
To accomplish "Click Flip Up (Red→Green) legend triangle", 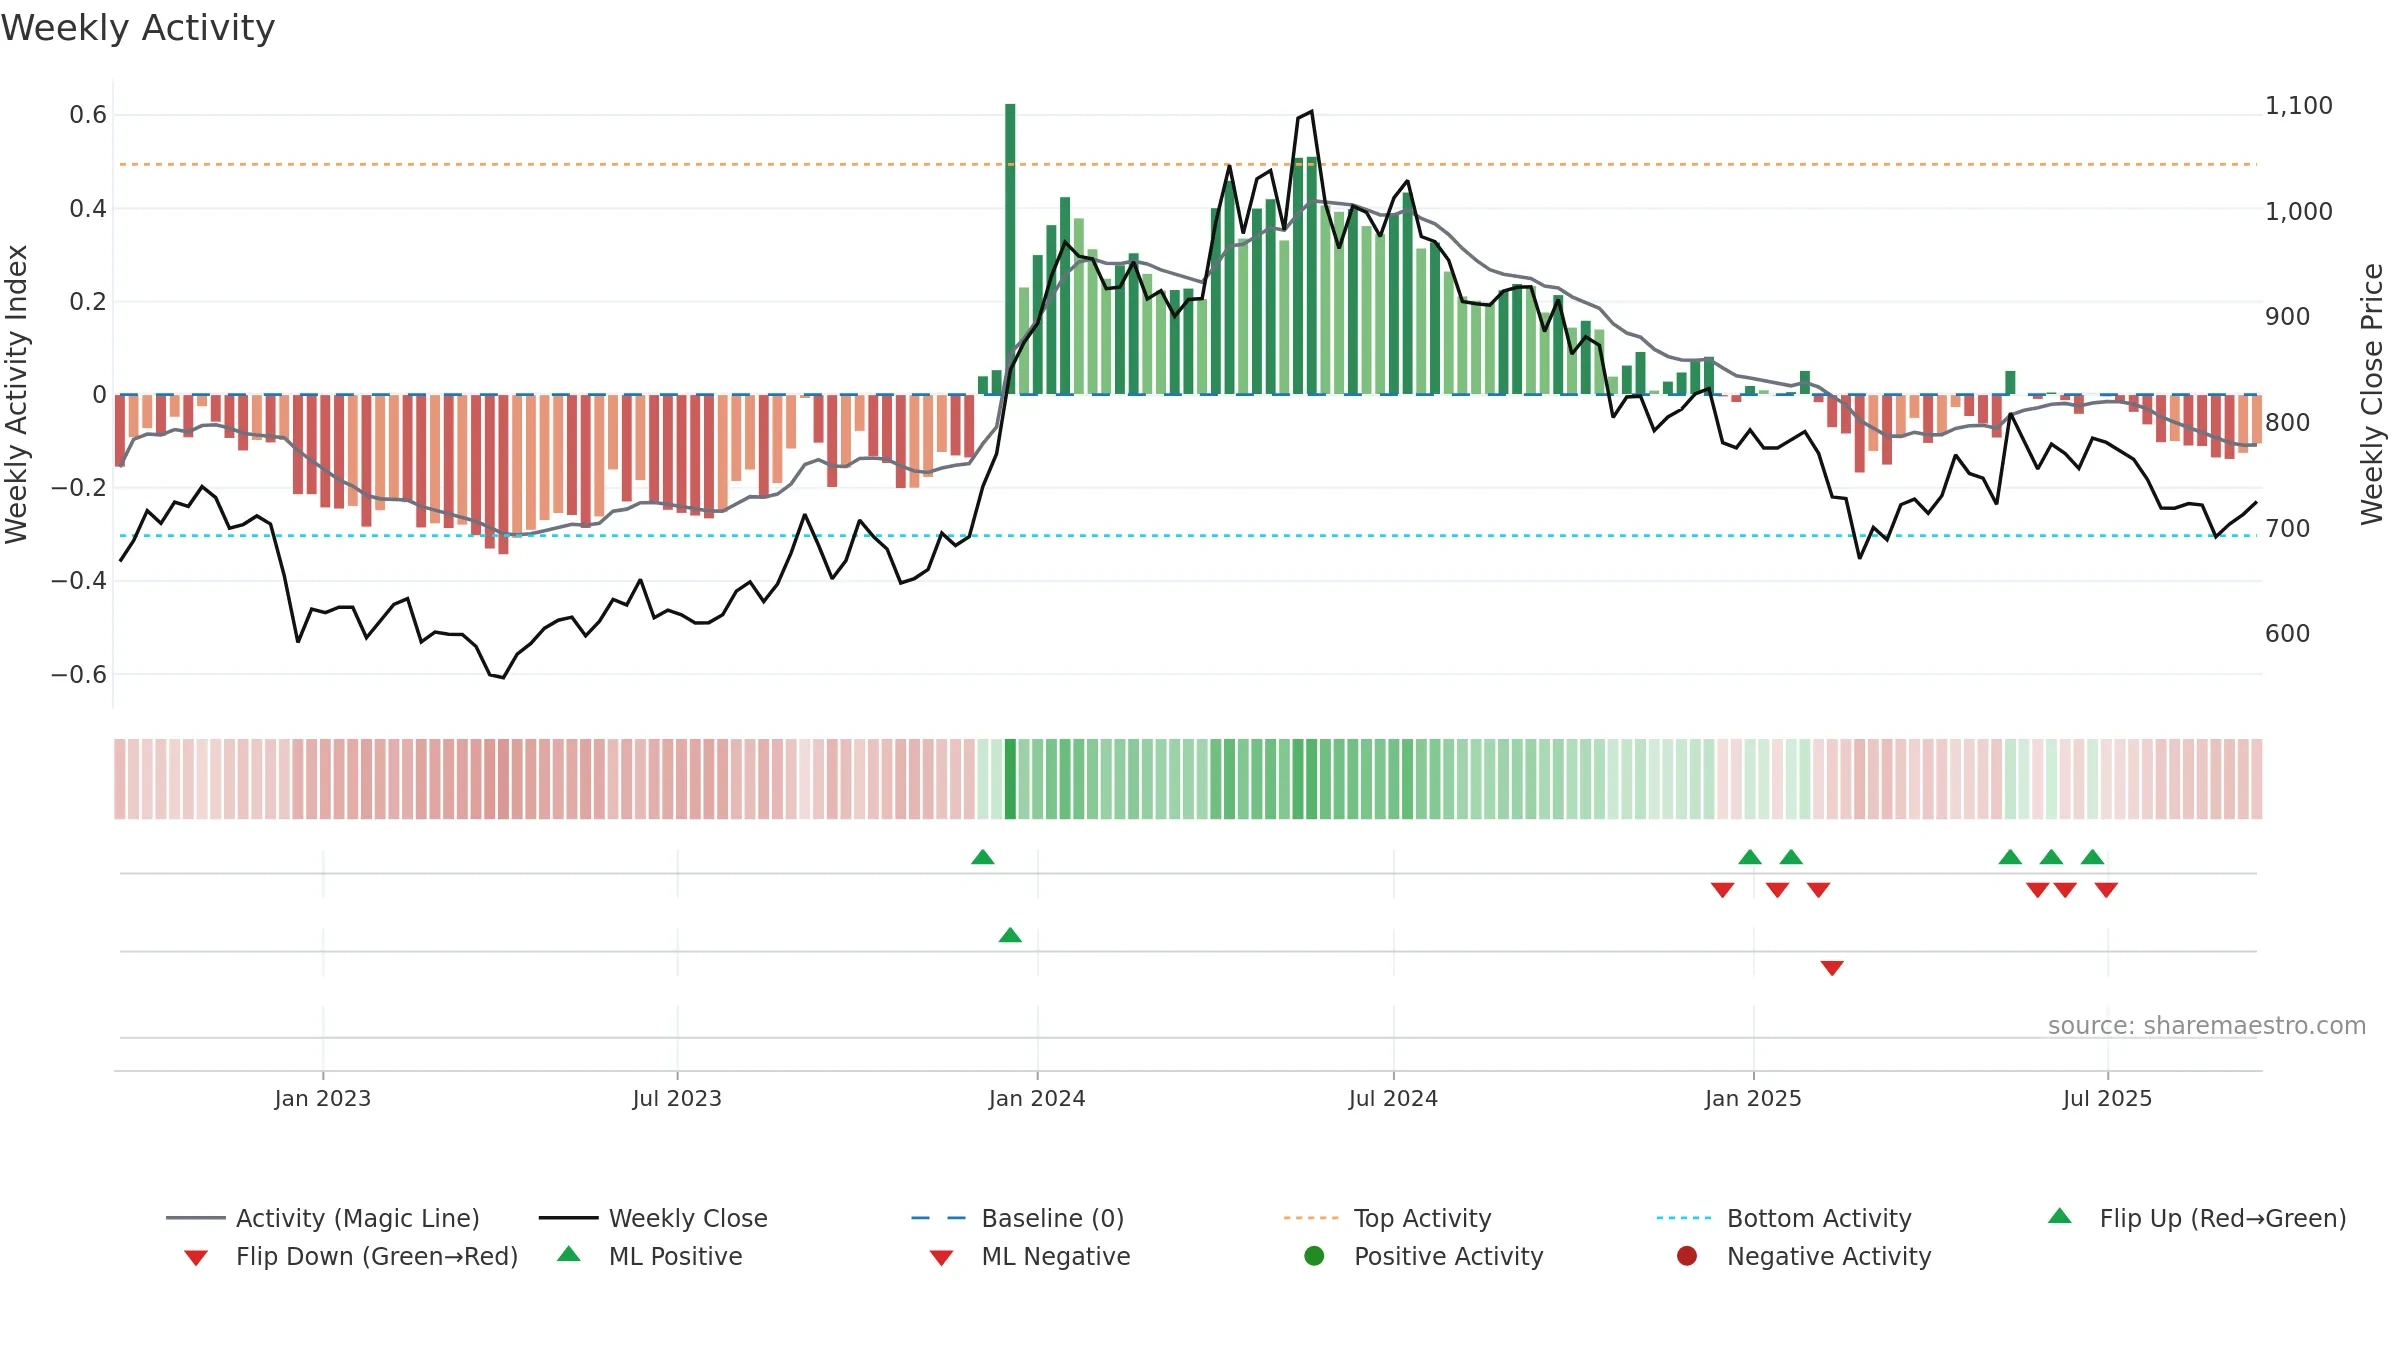I will click(x=2060, y=1216).
